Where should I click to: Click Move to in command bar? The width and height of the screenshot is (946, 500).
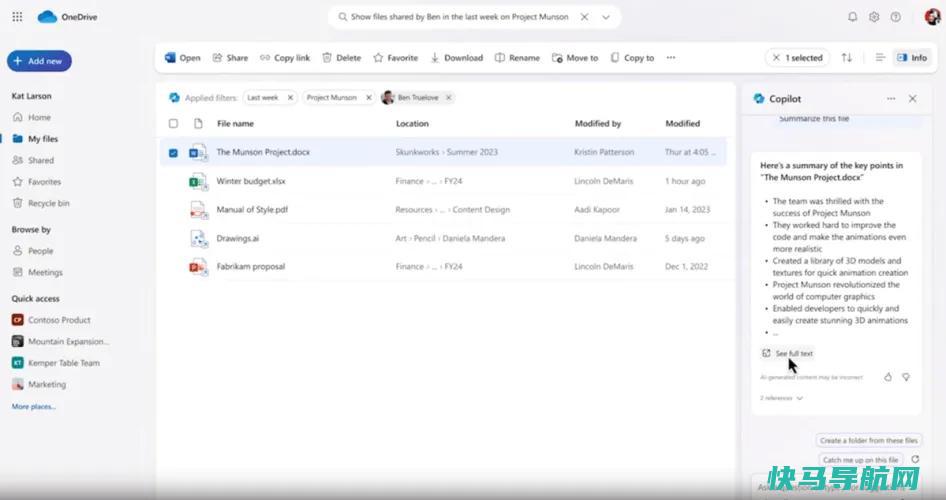[575, 58]
